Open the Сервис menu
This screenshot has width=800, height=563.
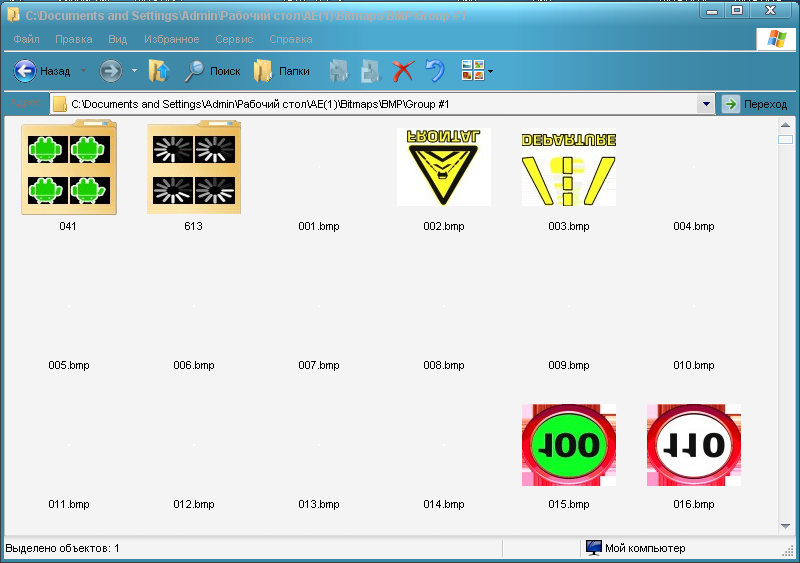tap(235, 39)
